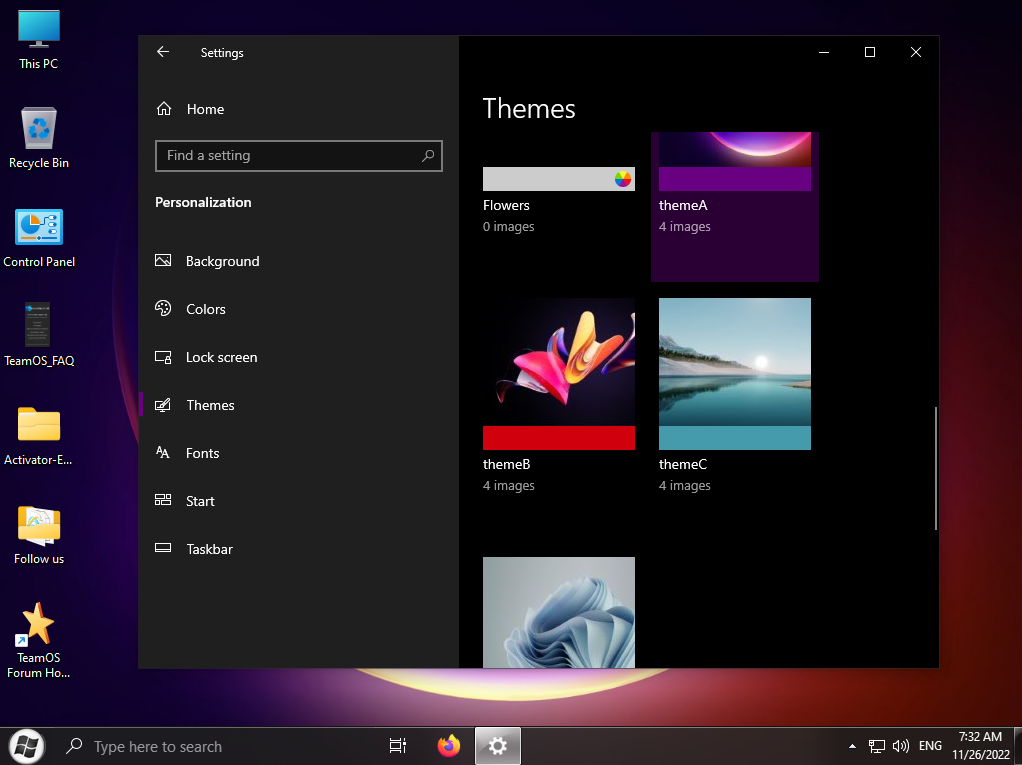The width and height of the screenshot is (1022, 765).
Task: Open Background personalization settings
Action: 222,261
